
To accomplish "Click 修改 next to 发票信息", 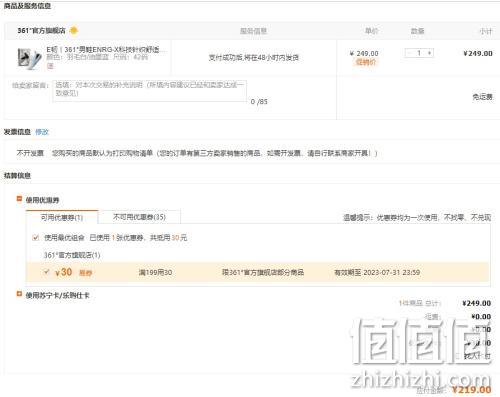I will 42,132.
